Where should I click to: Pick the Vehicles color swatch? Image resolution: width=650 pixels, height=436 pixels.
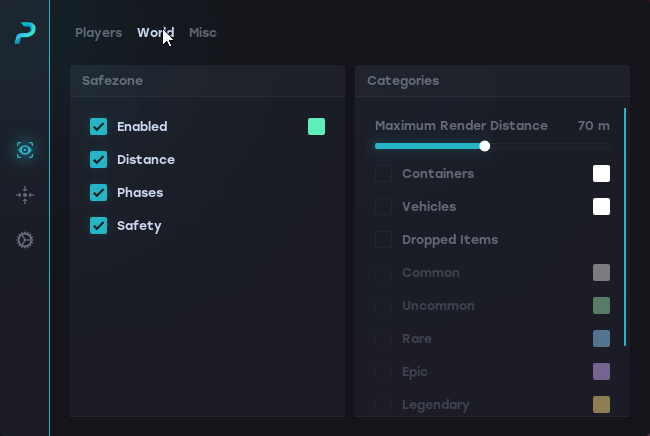click(x=601, y=207)
